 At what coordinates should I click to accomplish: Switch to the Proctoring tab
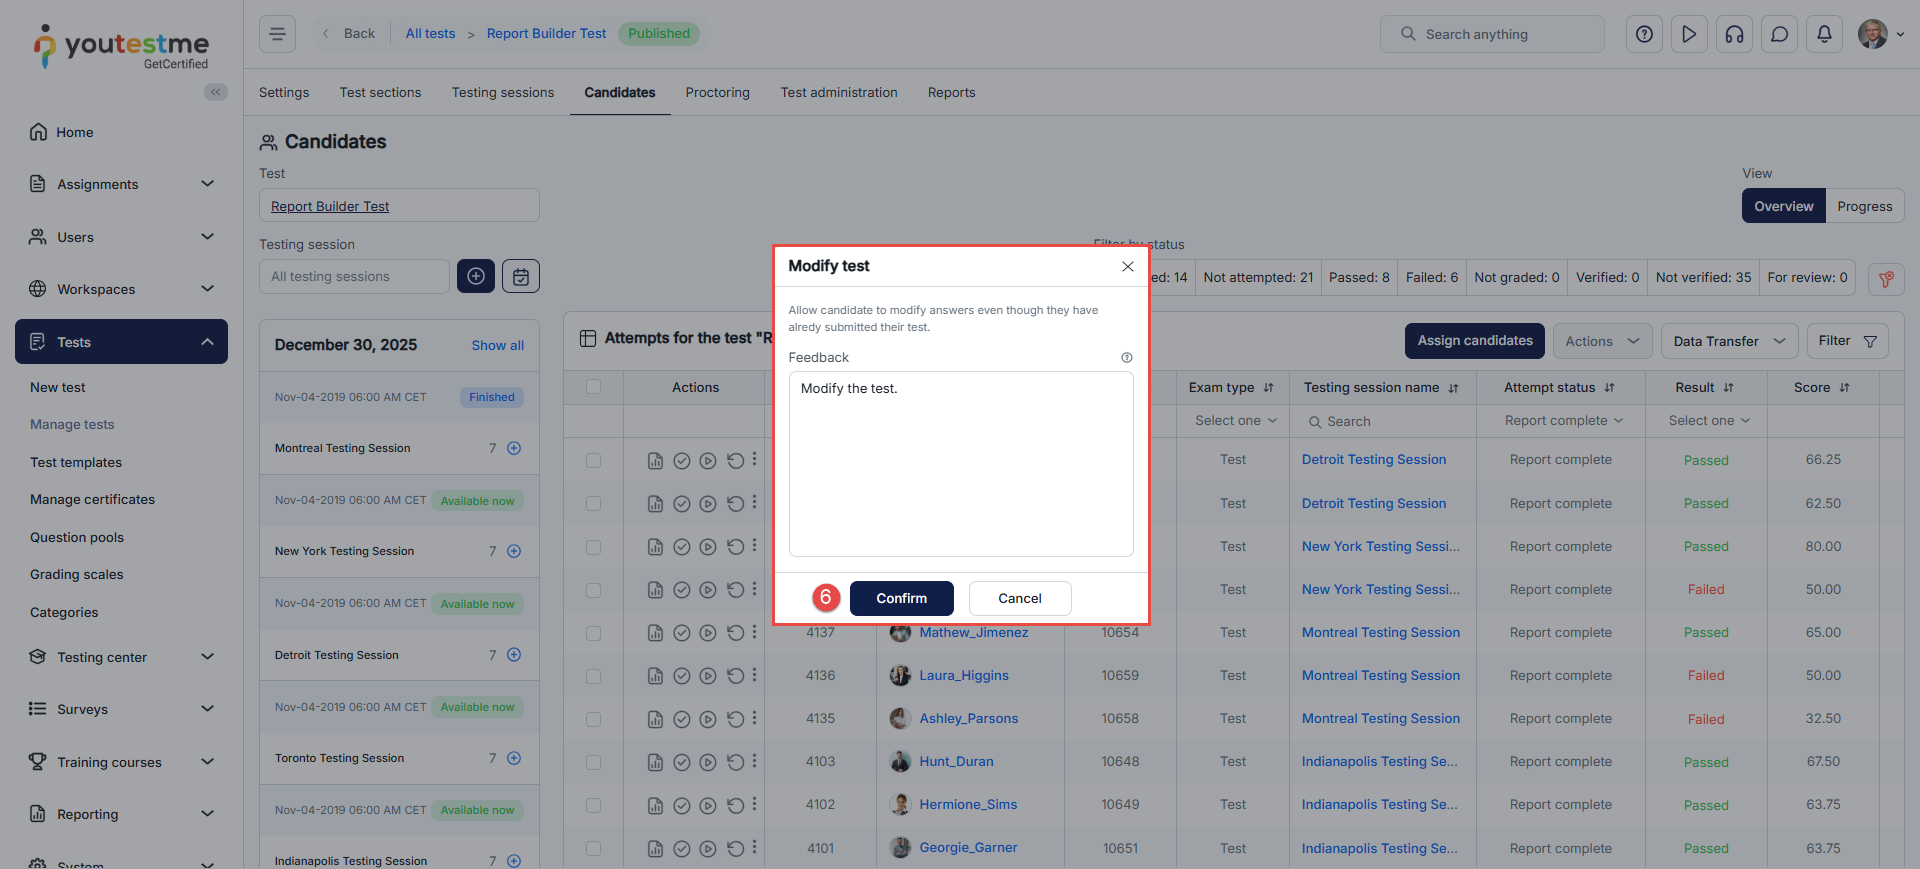[x=717, y=92]
